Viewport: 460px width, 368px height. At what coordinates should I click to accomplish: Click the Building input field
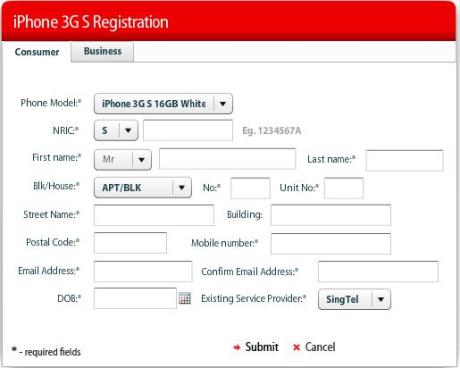[x=331, y=215]
